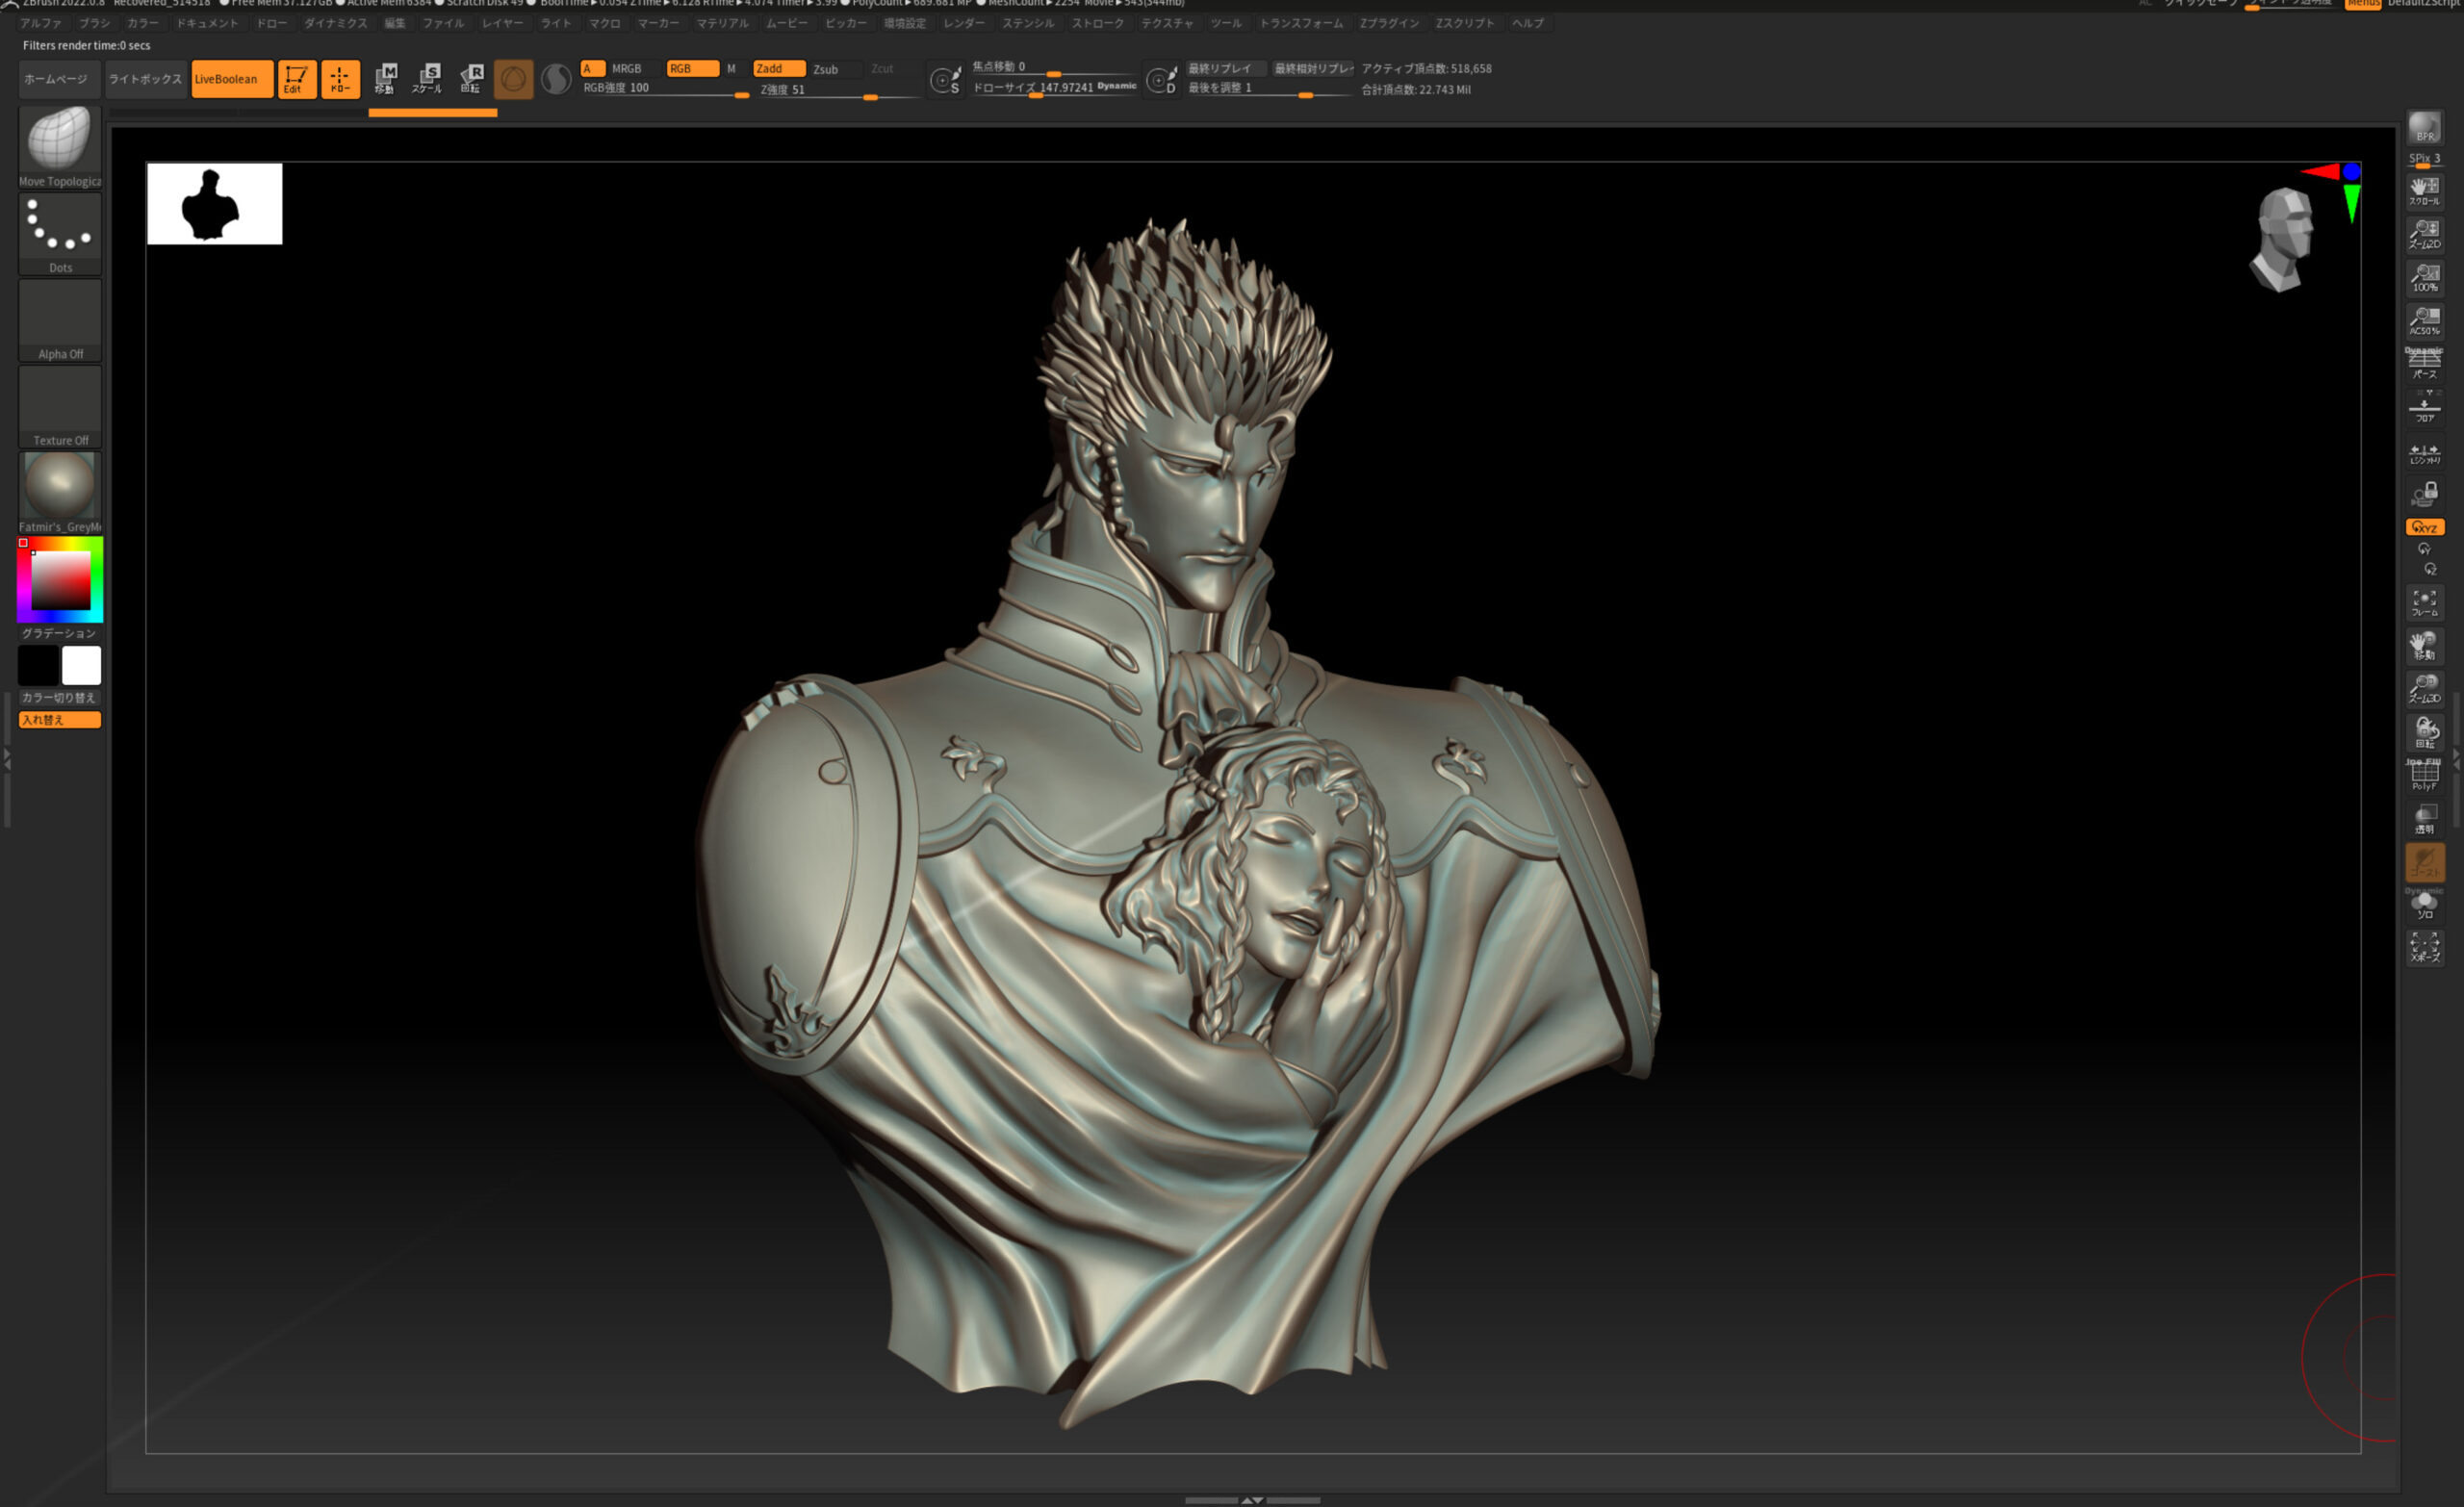The width and height of the screenshot is (2464, 1507).
Task: Click the ホームページ button
Action: (x=59, y=79)
